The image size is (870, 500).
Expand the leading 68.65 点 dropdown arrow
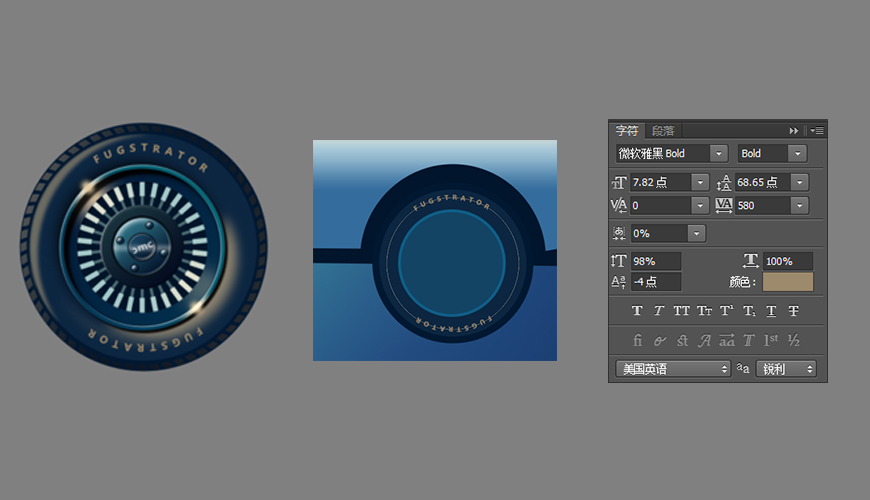click(x=800, y=182)
